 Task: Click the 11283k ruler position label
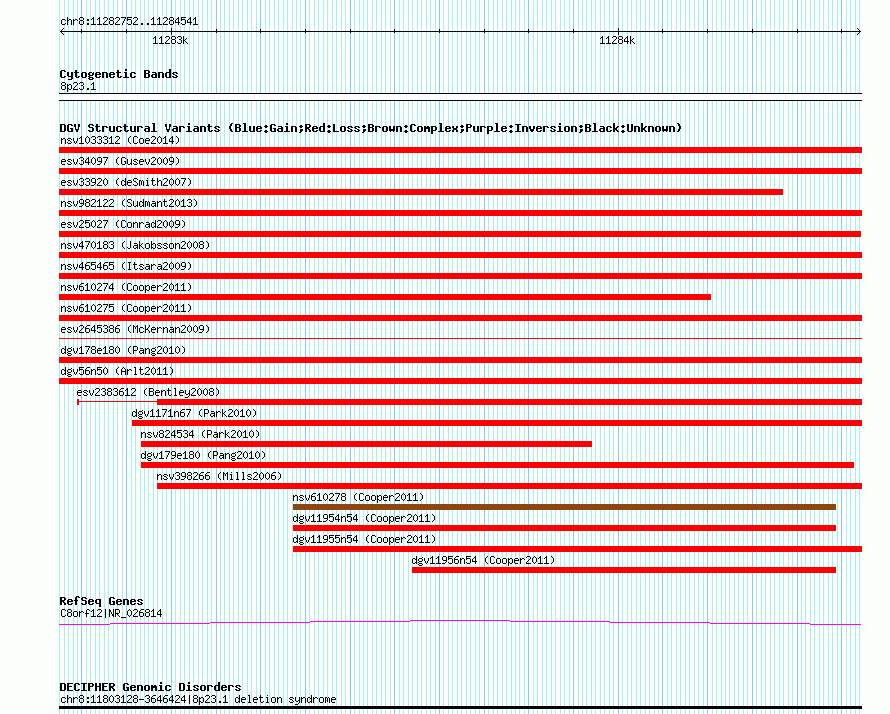pyautogui.click(x=170, y=40)
